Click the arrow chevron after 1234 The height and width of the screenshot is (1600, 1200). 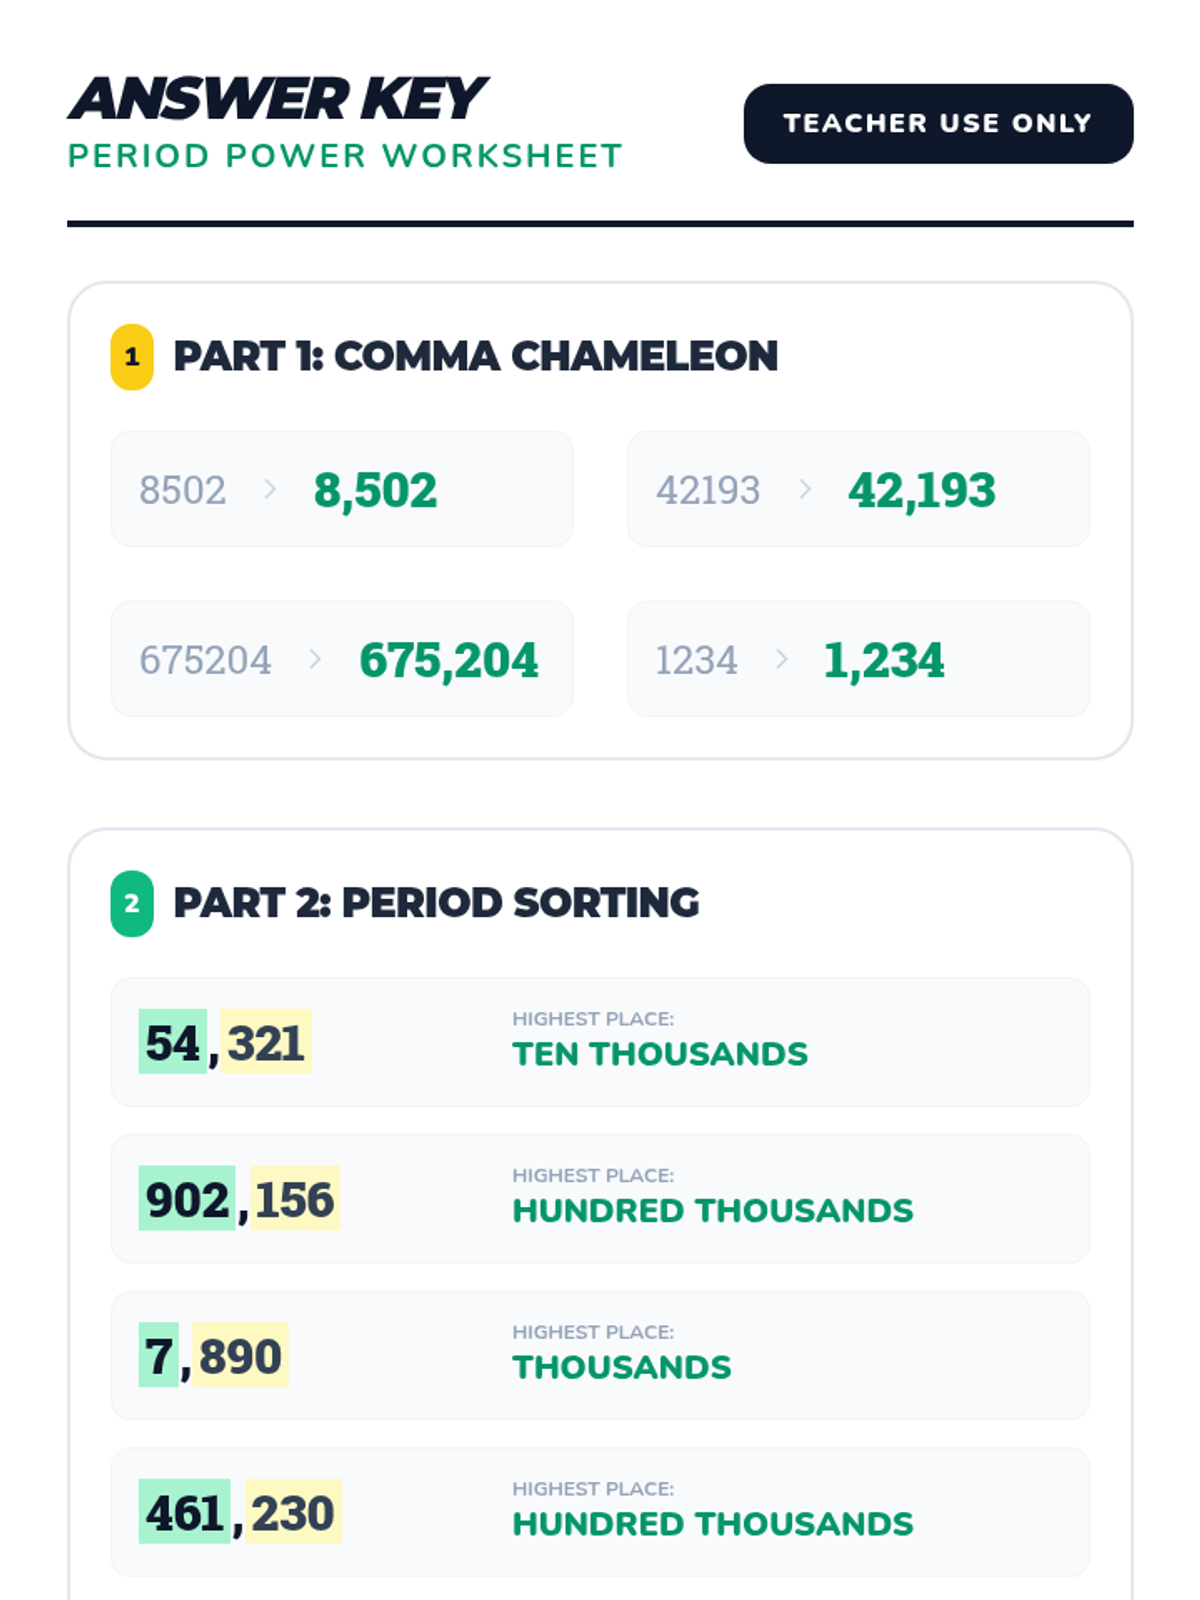pos(781,659)
